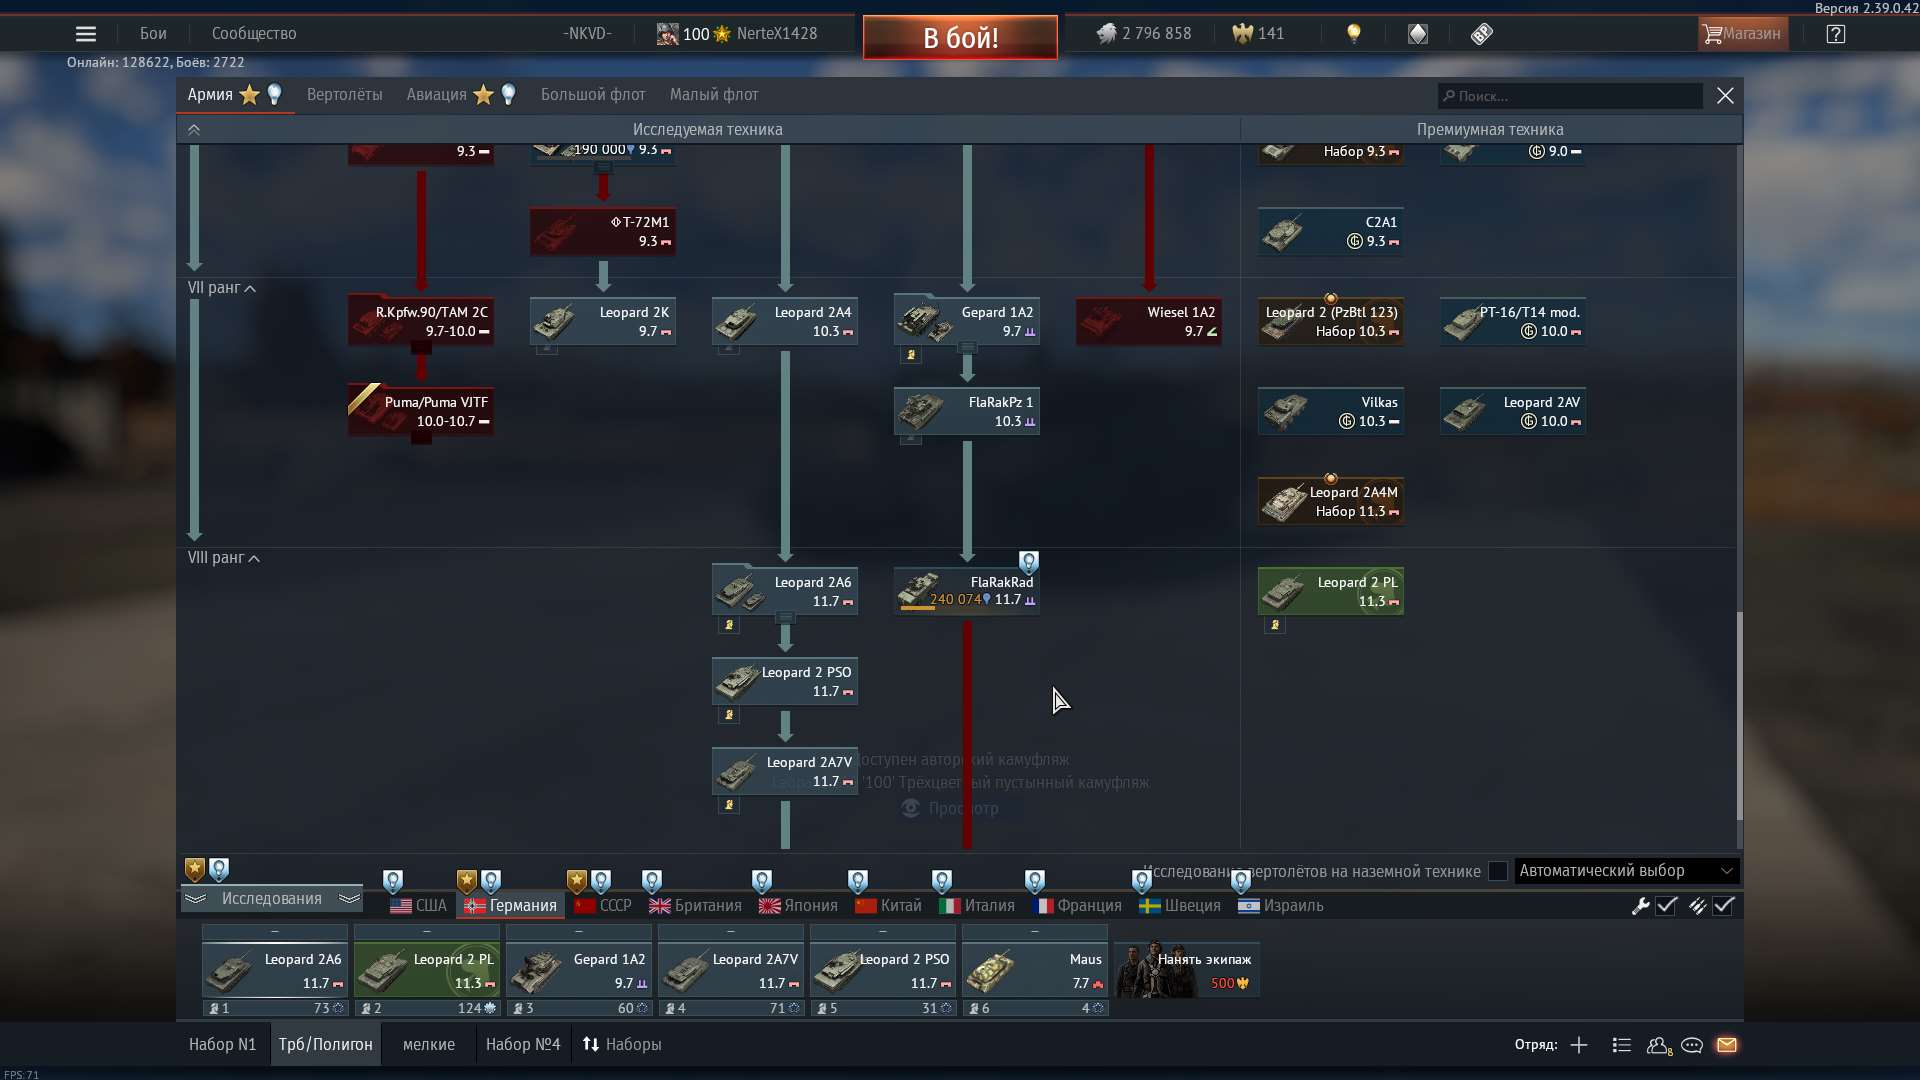
Task: Switch to the Авиация tab
Action: tap(437, 95)
